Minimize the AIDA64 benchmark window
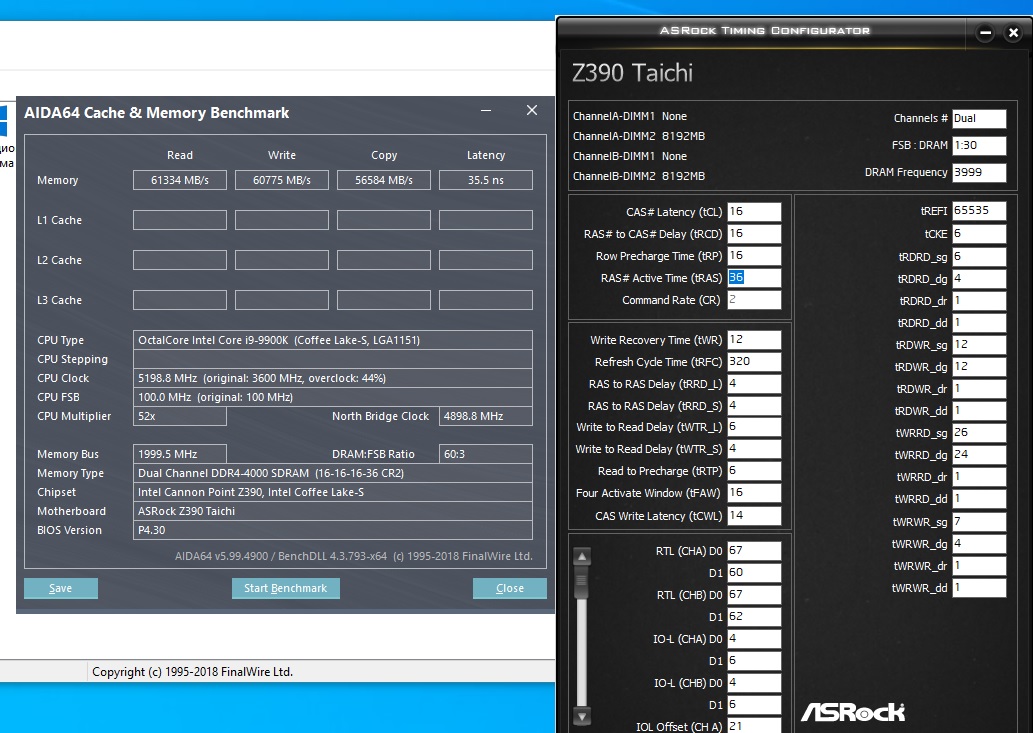 [x=486, y=111]
